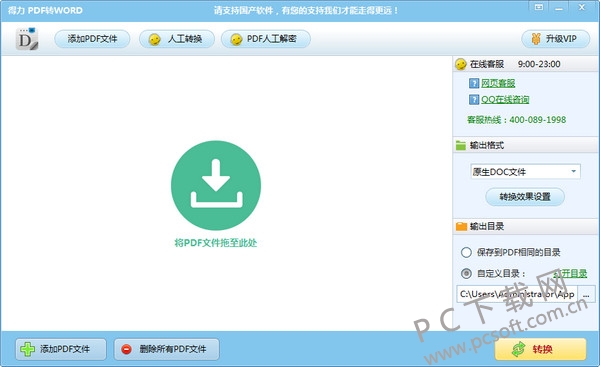Click the green download drop-zone icon
Viewport: 600px width, 367px height.
tap(216, 186)
